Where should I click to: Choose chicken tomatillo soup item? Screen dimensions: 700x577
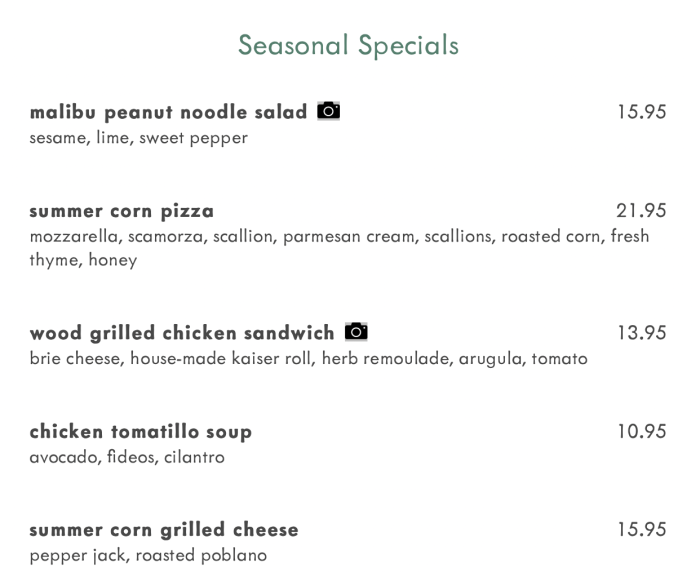tap(140, 431)
